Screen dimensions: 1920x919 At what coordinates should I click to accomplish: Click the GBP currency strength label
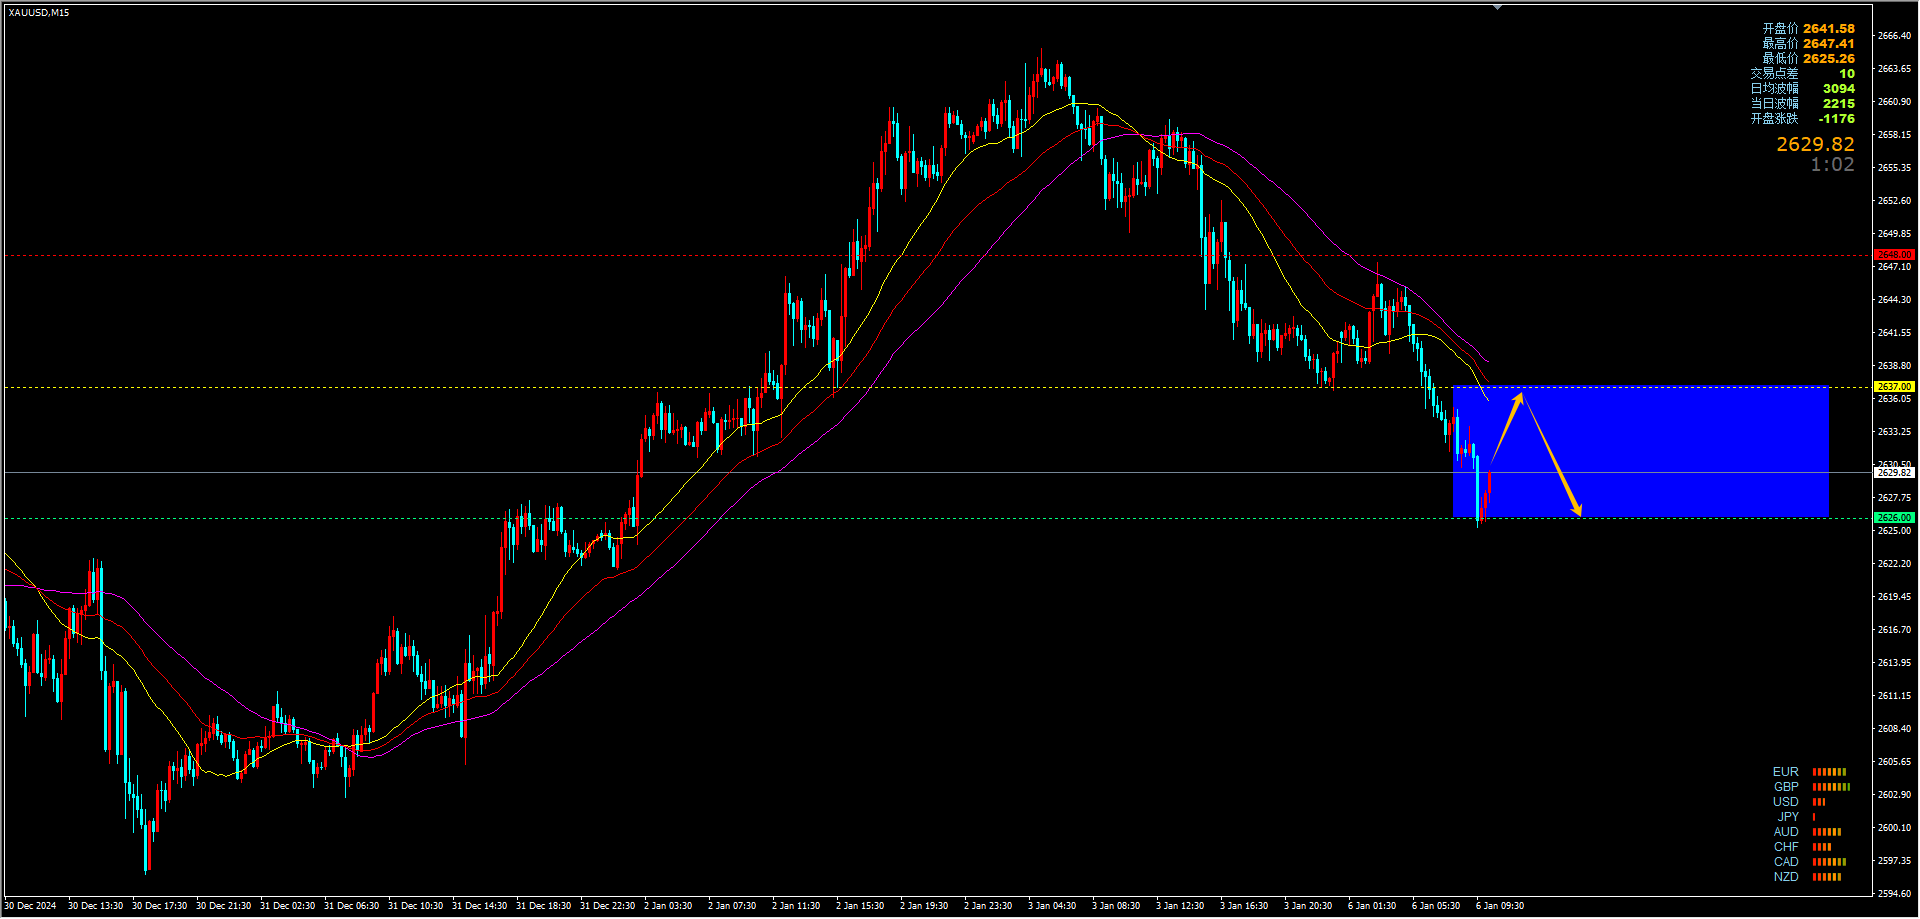(x=1785, y=787)
